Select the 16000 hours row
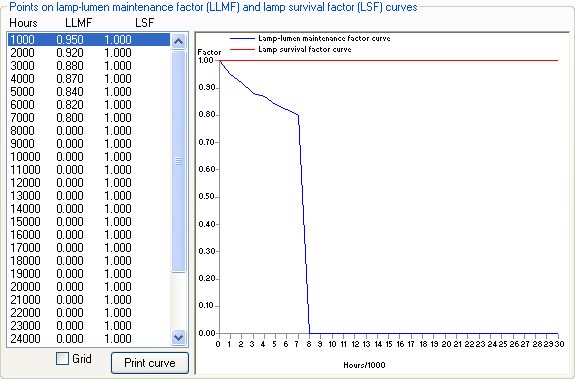 point(89,235)
